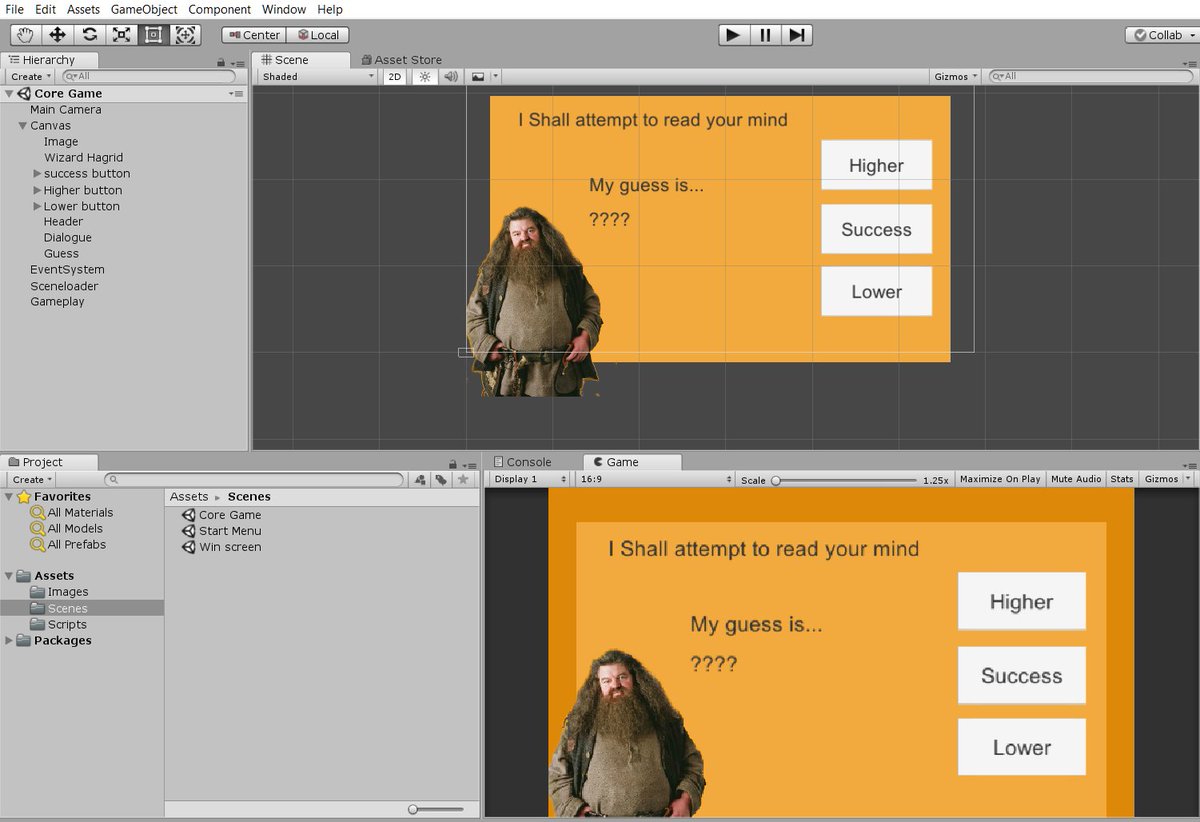
Task: Click the Pause button
Action: [765, 35]
